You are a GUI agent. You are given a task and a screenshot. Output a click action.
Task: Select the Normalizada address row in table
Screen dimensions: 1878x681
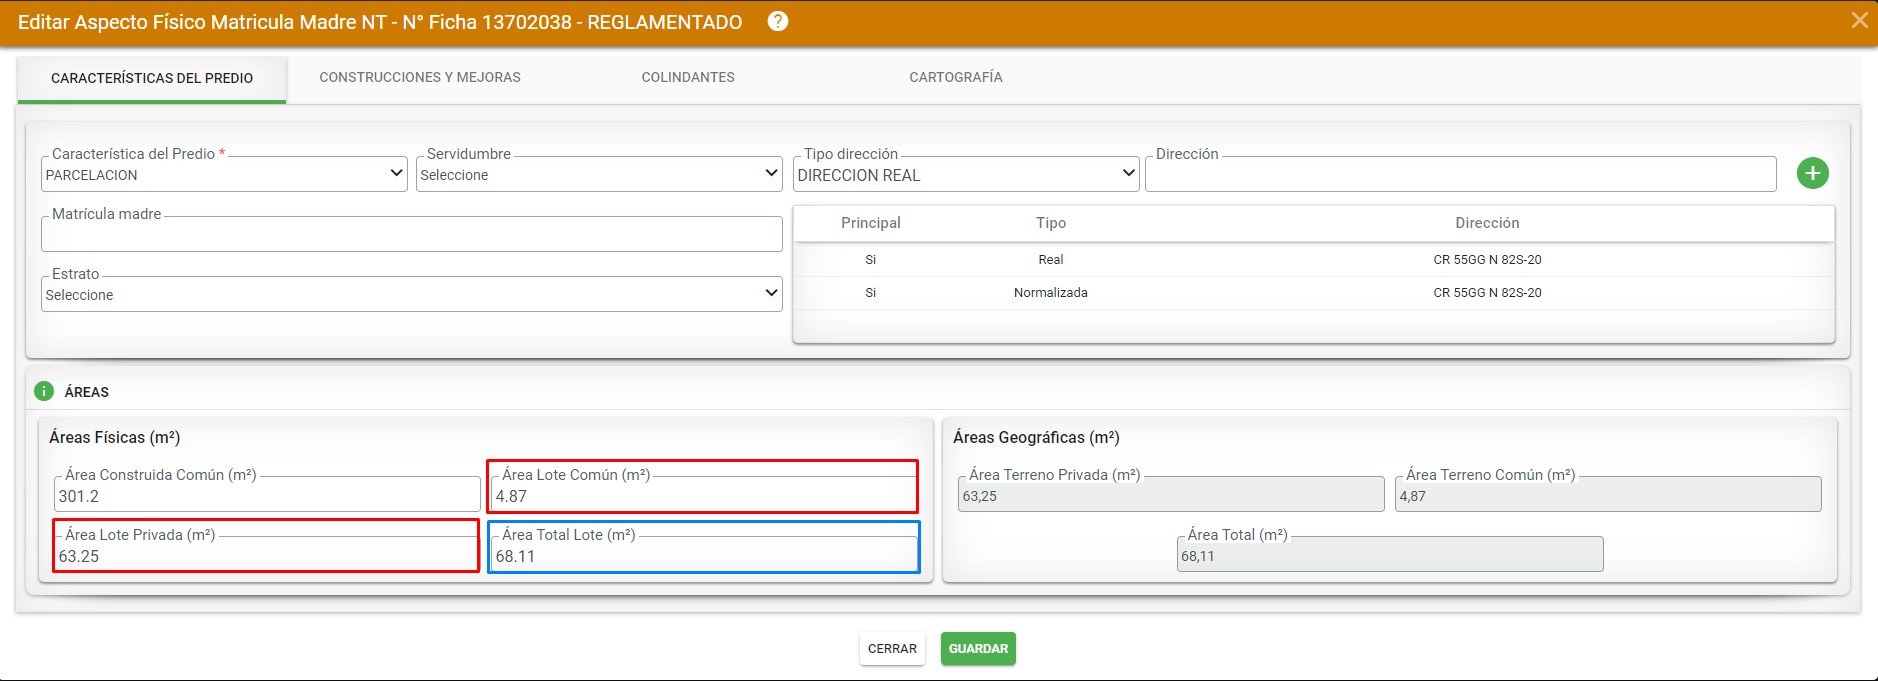(1313, 293)
